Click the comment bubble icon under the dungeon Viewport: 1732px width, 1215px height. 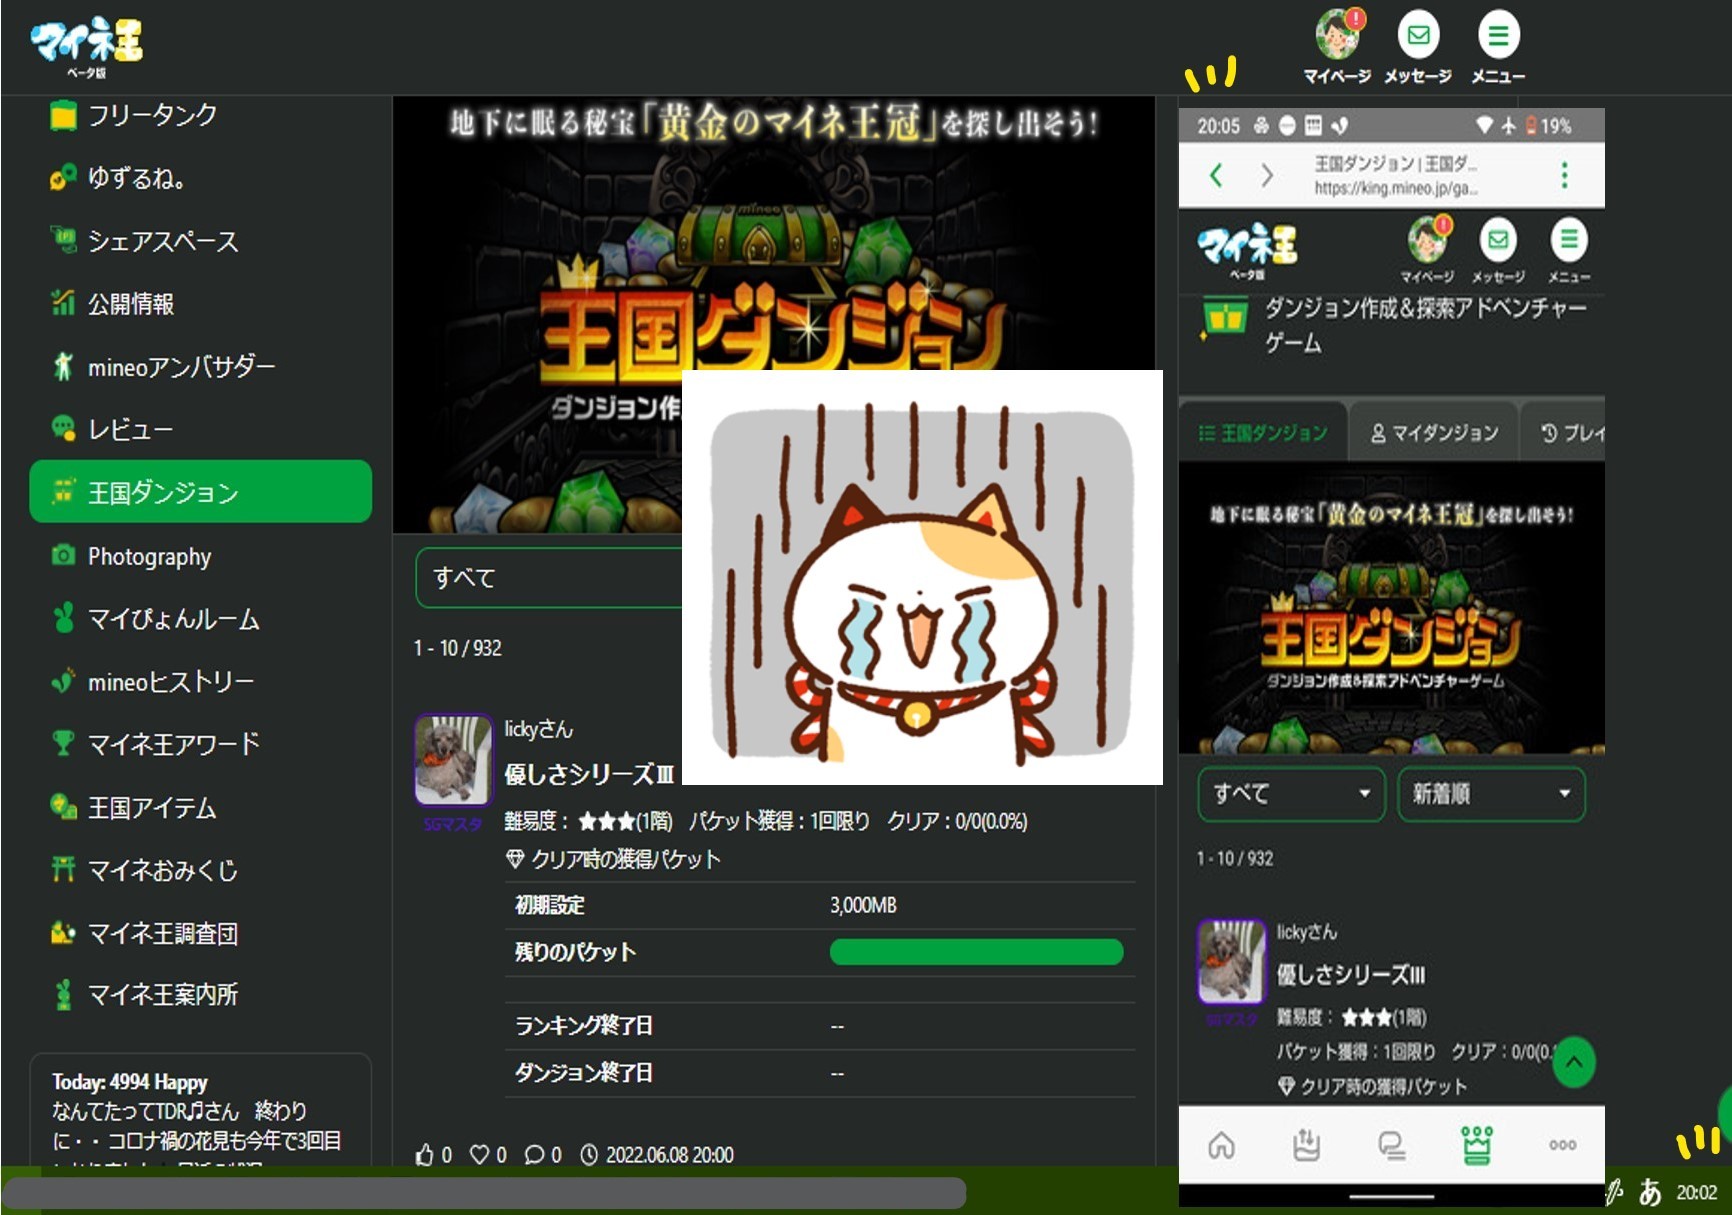point(535,1155)
